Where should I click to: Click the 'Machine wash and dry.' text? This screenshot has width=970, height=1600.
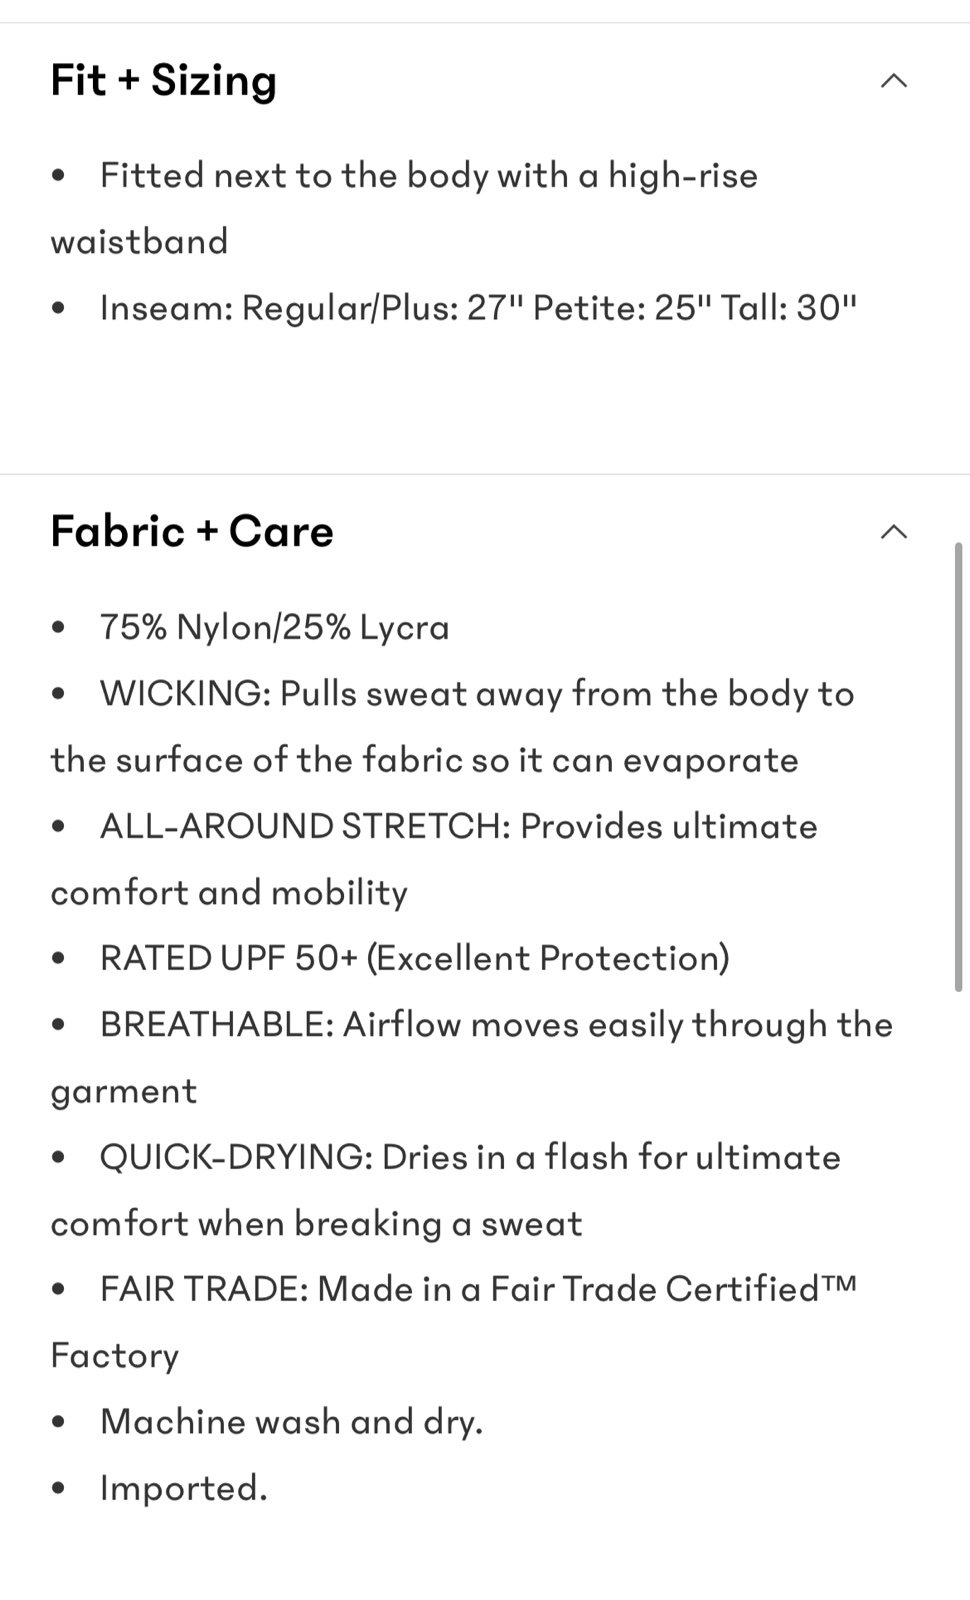tap(292, 1421)
